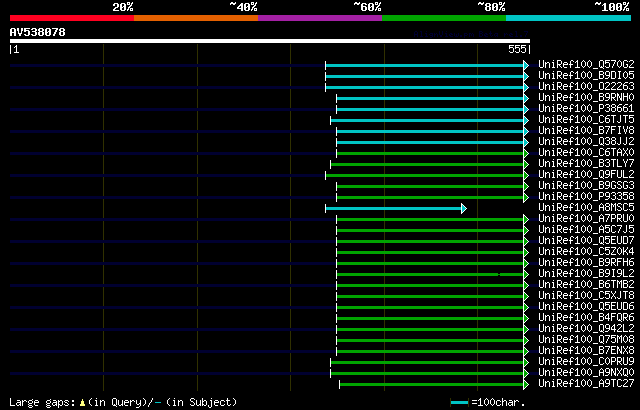This screenshot has height=410, width=640.
Task: Open subject UniRef100_B9RNH0
Action: click(x=586, y=98)
